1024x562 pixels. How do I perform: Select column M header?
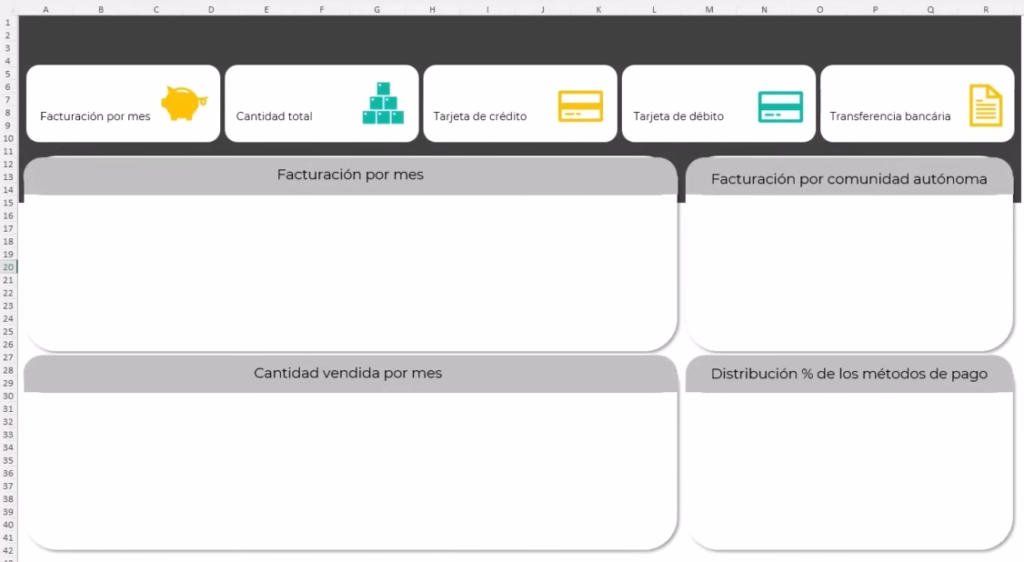tap(709, 9)
